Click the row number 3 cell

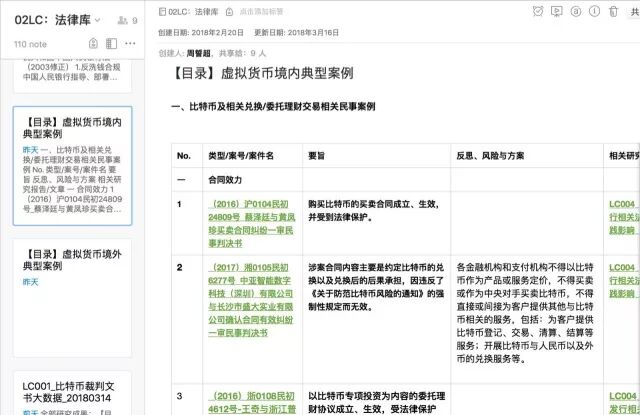pyautogui.click(x=187, y=400)
